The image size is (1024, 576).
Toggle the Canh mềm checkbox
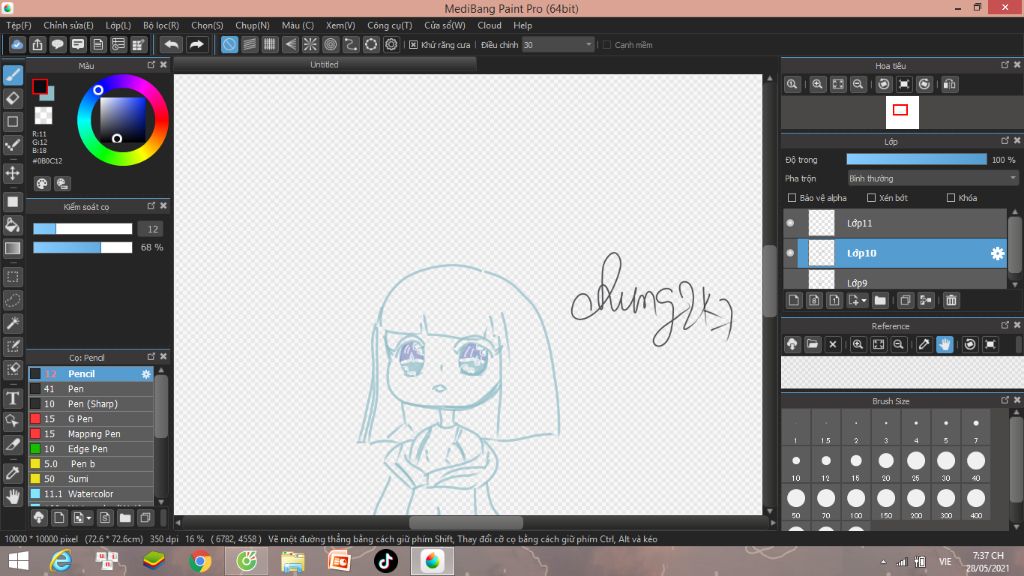point(607,45)
